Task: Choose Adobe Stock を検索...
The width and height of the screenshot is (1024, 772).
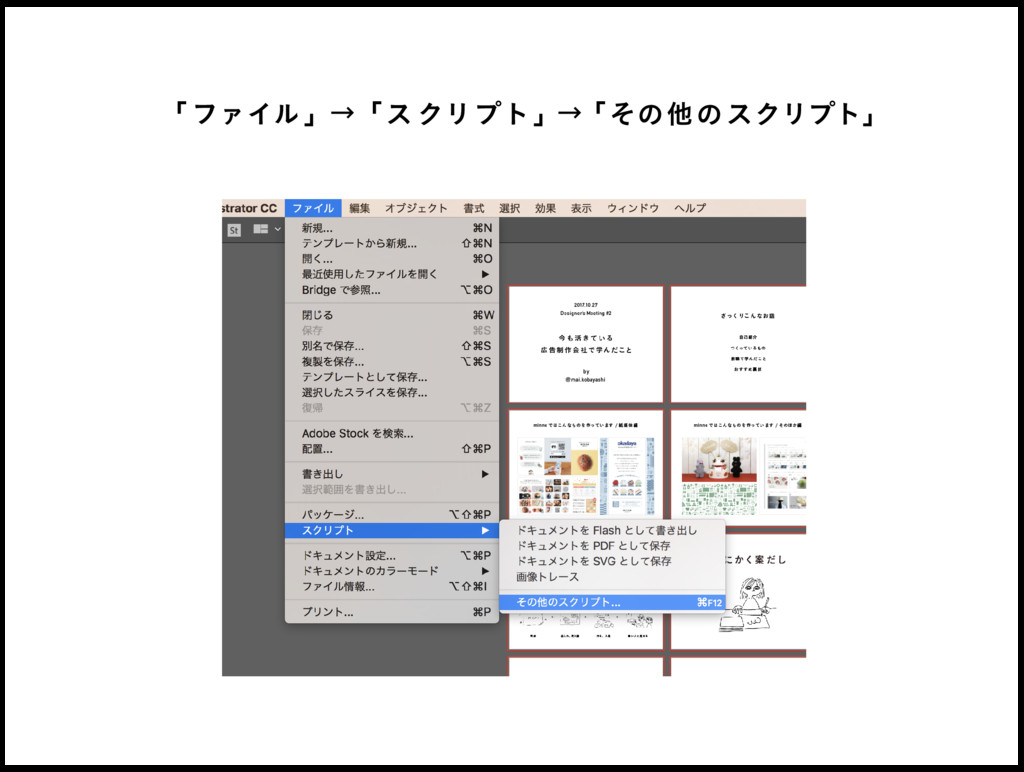Action: click(x=392, y=434)
